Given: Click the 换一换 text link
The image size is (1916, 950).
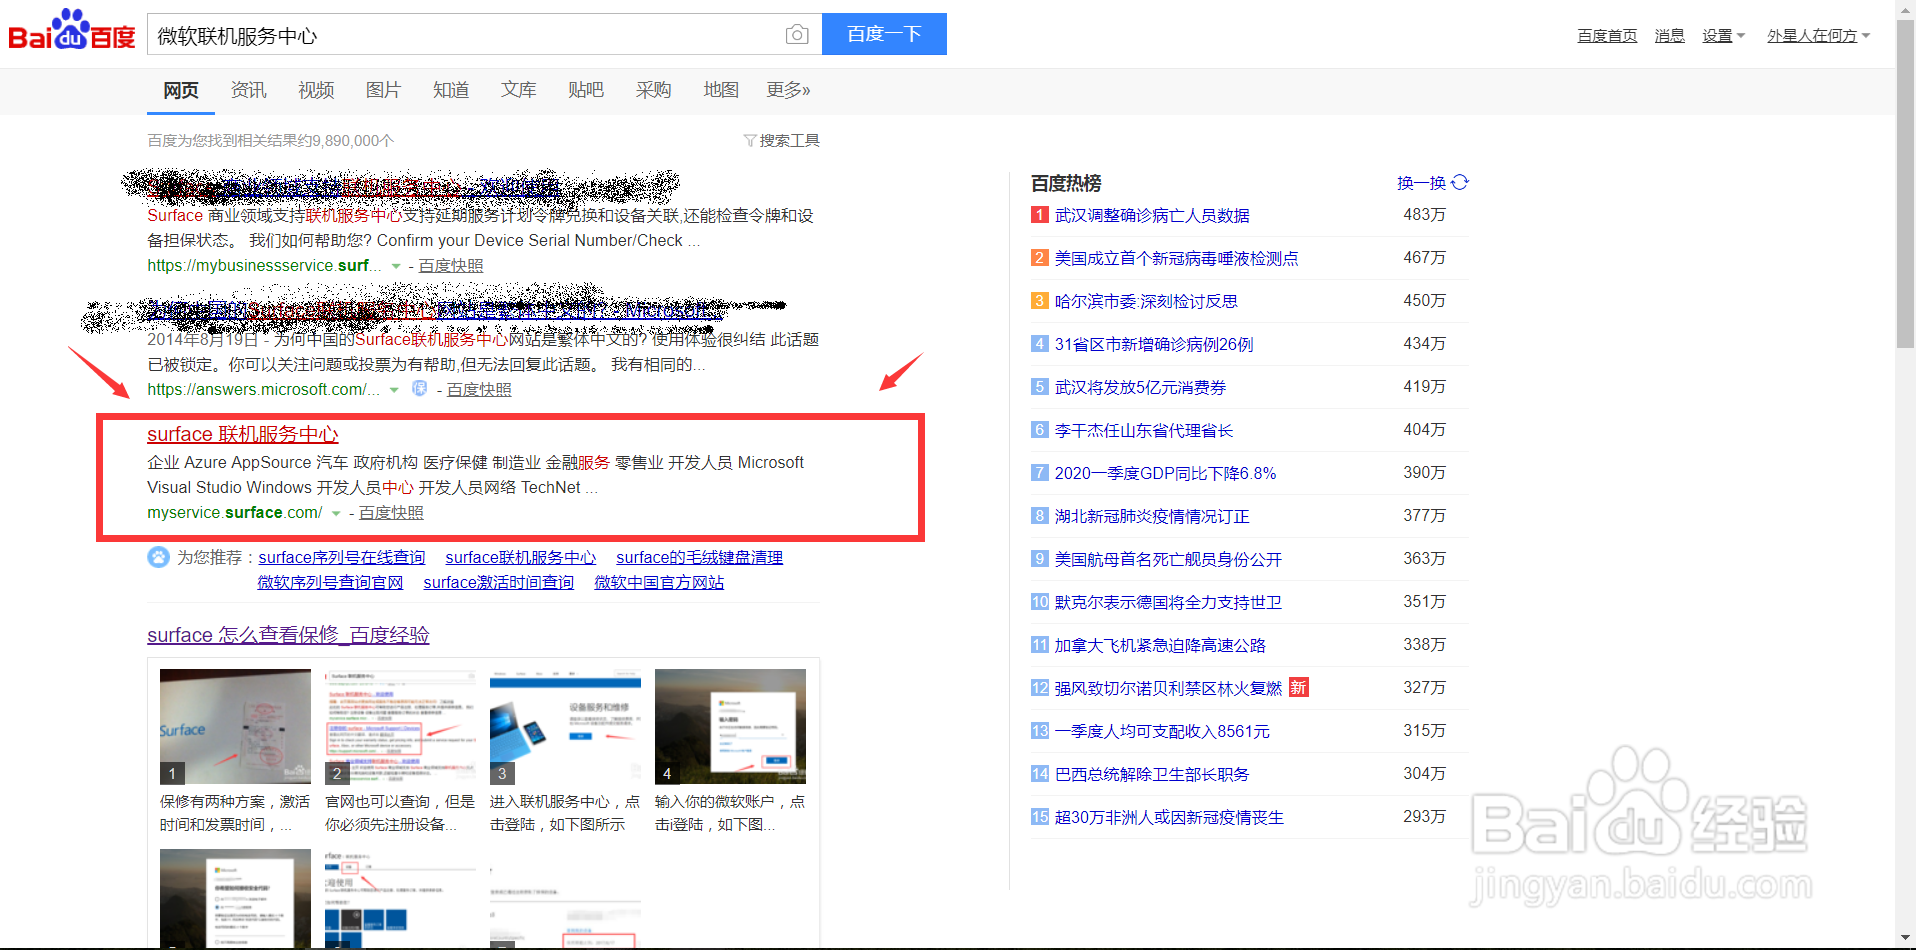Looking at the screenshot, I should click(x=1421, y=183).
